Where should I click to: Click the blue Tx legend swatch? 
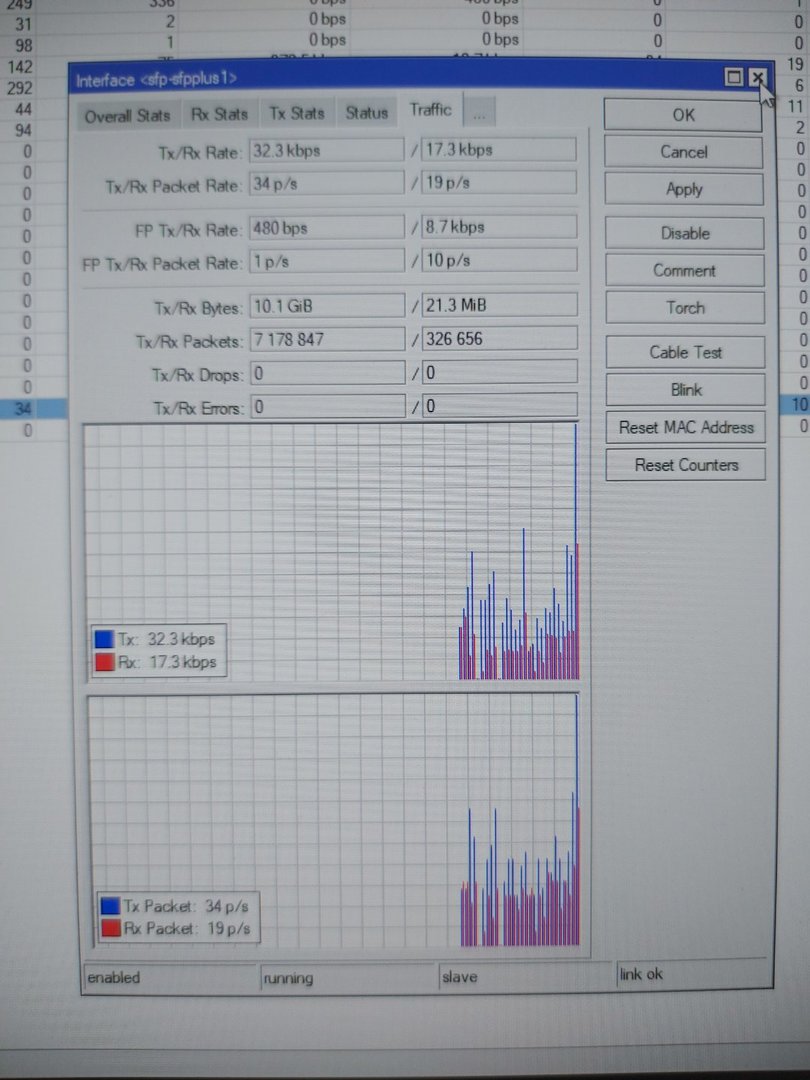pos(104,639)
